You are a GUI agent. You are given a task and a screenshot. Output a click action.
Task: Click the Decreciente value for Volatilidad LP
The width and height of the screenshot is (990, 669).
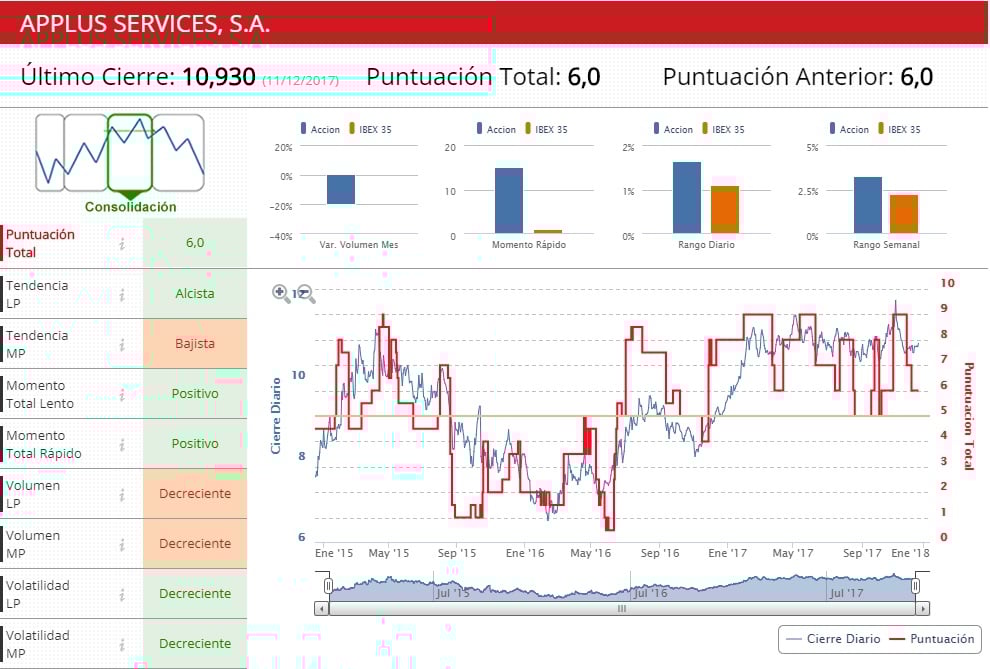click(x=195, y=593)
